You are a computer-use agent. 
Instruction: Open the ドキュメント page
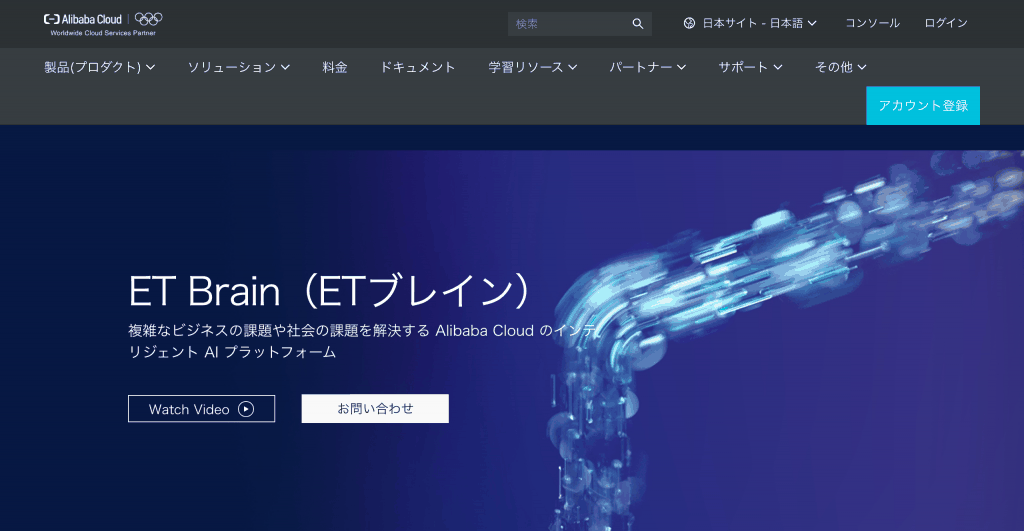417,67
